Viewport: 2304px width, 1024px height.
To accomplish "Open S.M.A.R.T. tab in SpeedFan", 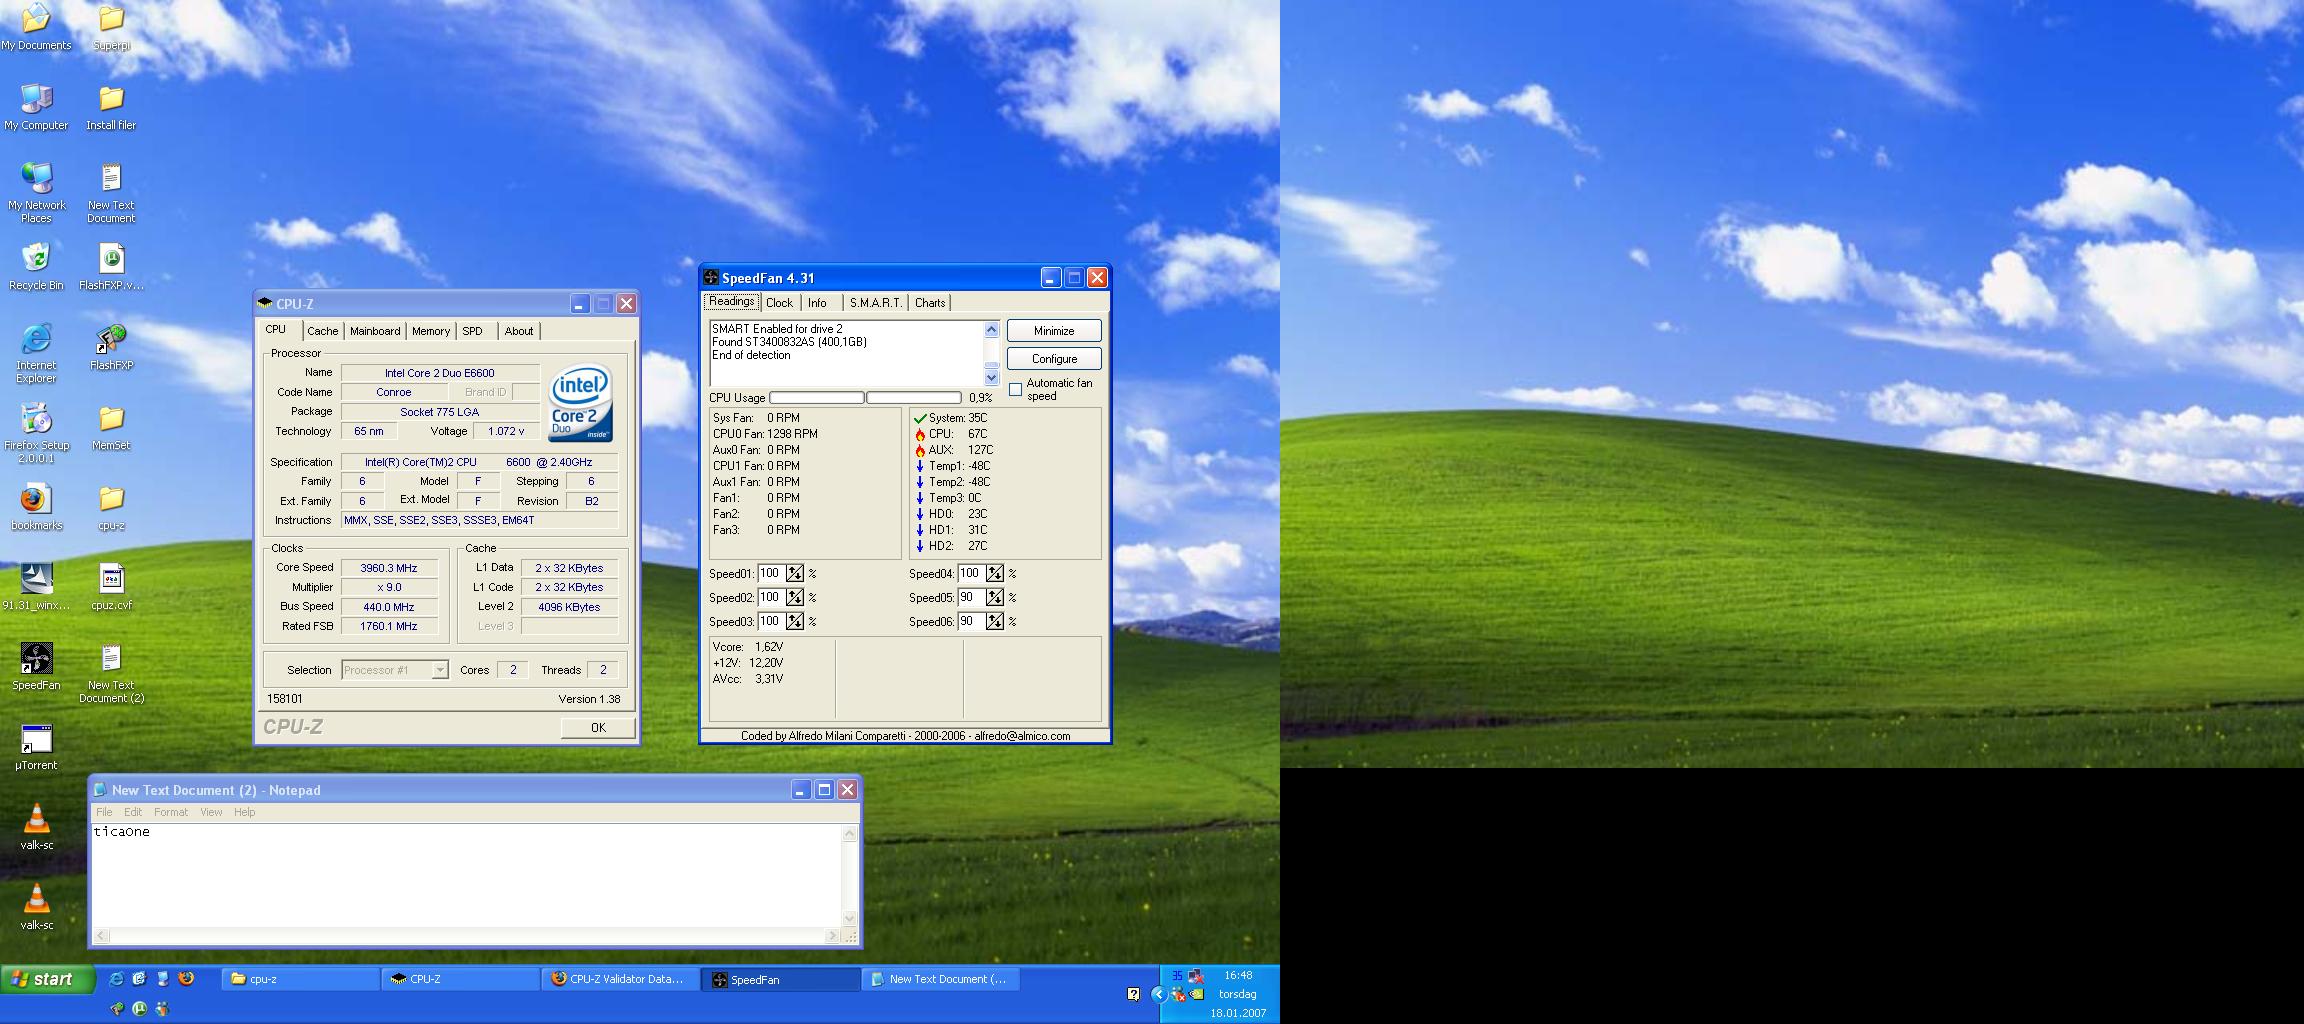I will [x=876, y=303].
